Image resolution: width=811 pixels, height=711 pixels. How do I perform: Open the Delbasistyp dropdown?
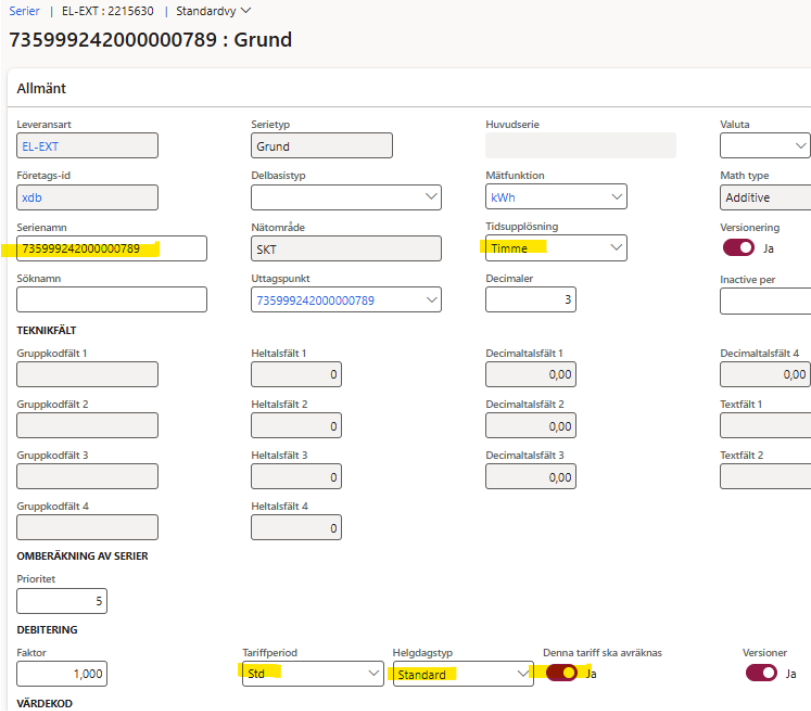(430, 197)
